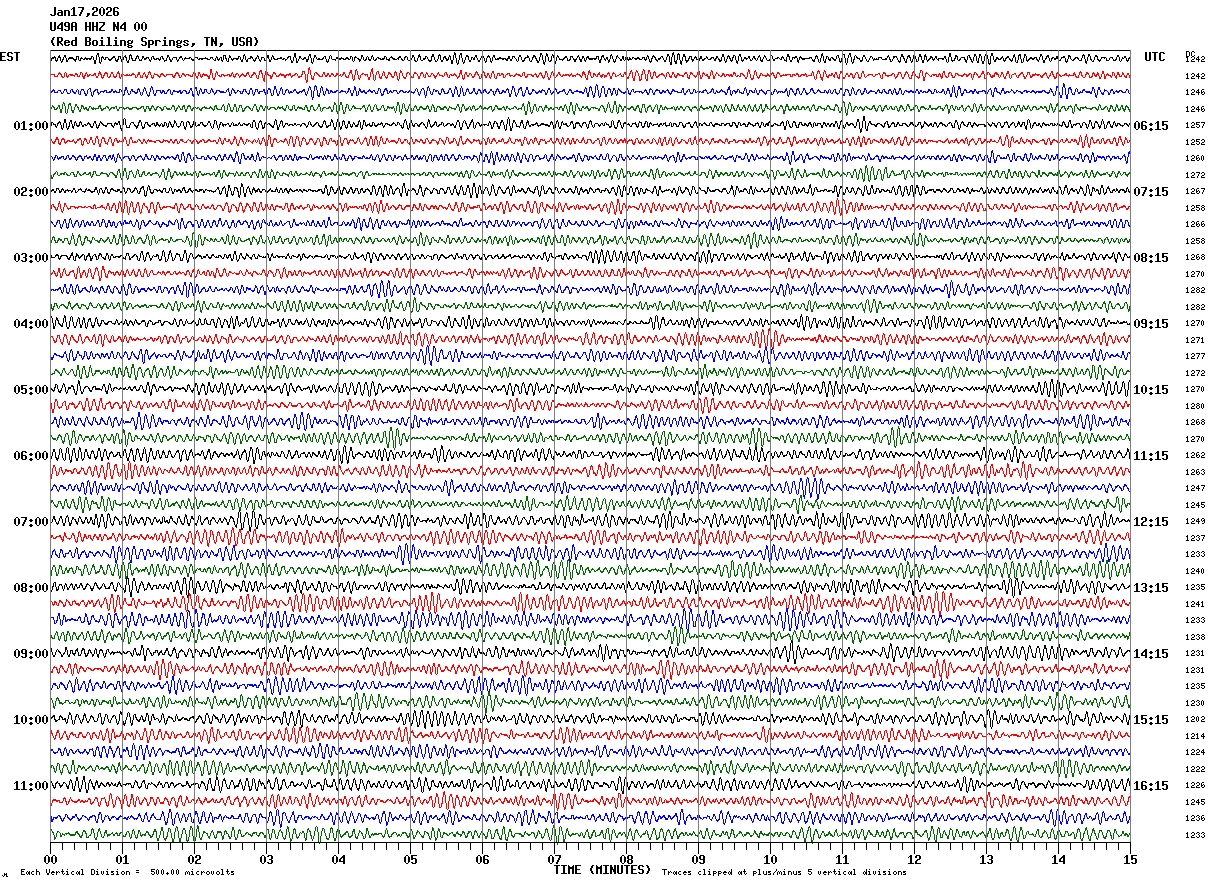1210x886 pixels.
Task: Pick the '08:15' UTC time label
Action: (1152, 258)
